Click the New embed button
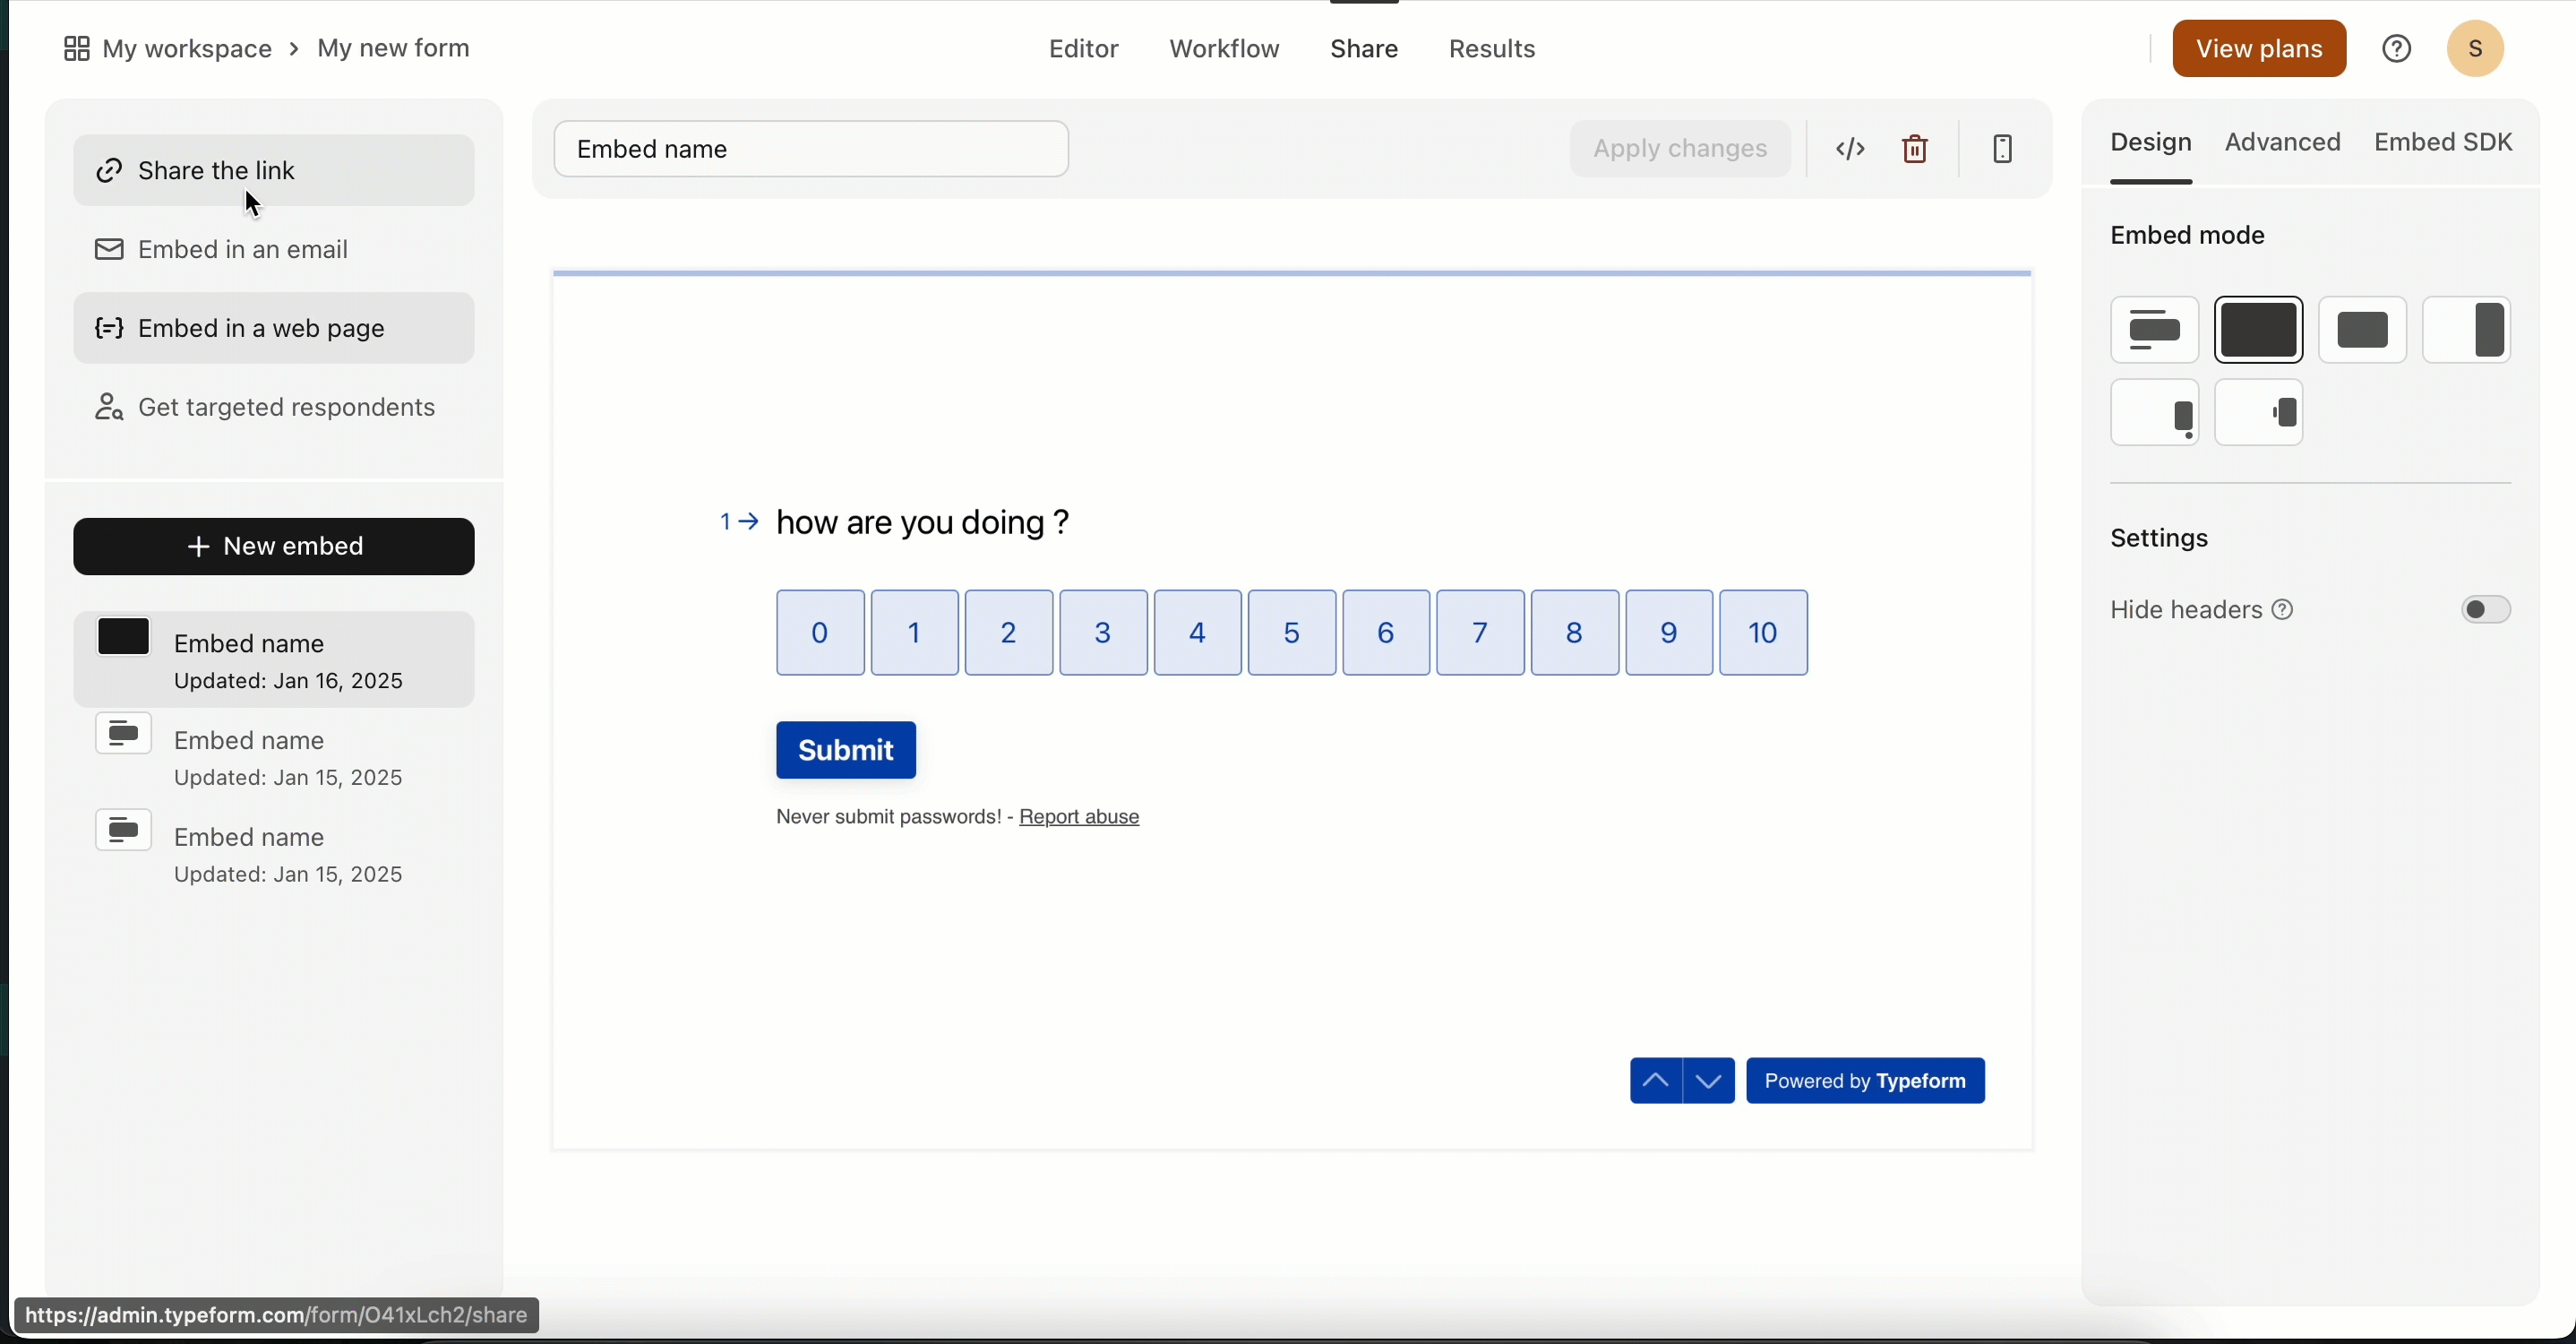The image size is (2576, 1344). click(274, 547)
